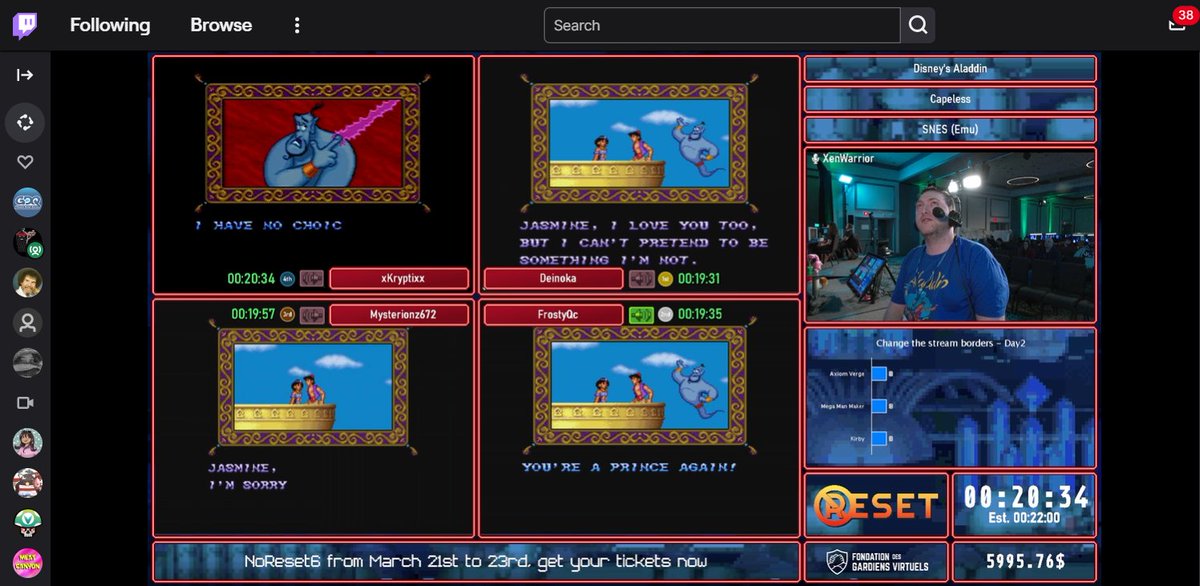
Task: Click the donation total 5995.76$
Action: pyautogui.click(x=1025, y=562)
